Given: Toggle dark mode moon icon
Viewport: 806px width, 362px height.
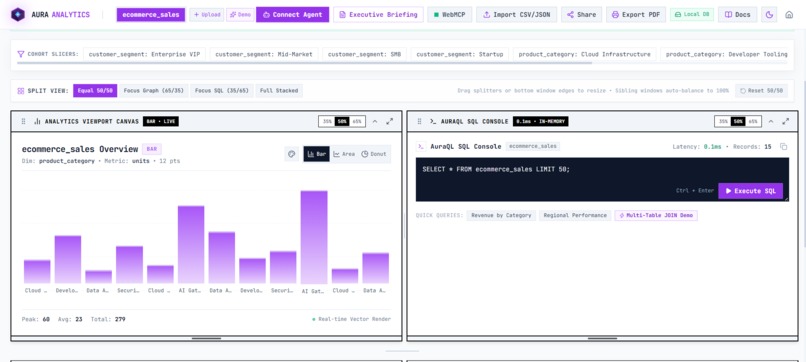Looking at the screenshot, I should (769, 14).
